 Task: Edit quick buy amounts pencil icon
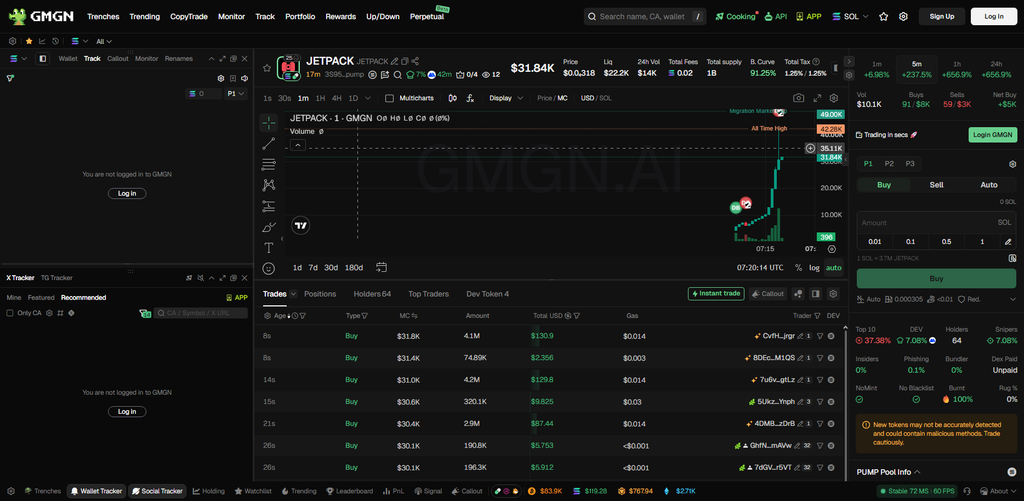click(x=1008, y=242)
